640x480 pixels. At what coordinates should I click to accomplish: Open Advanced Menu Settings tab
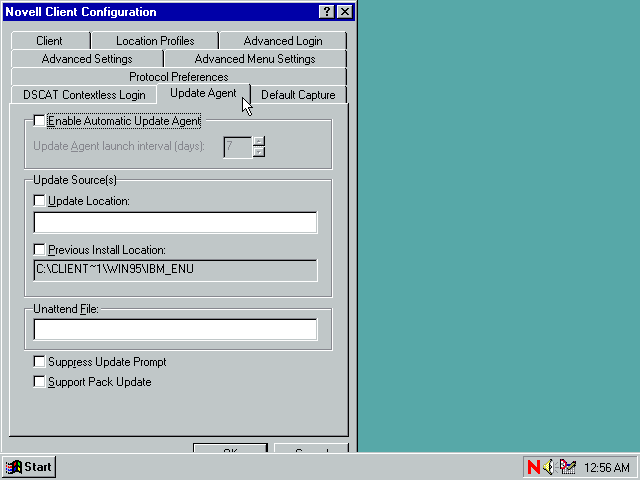click(255, 59)
